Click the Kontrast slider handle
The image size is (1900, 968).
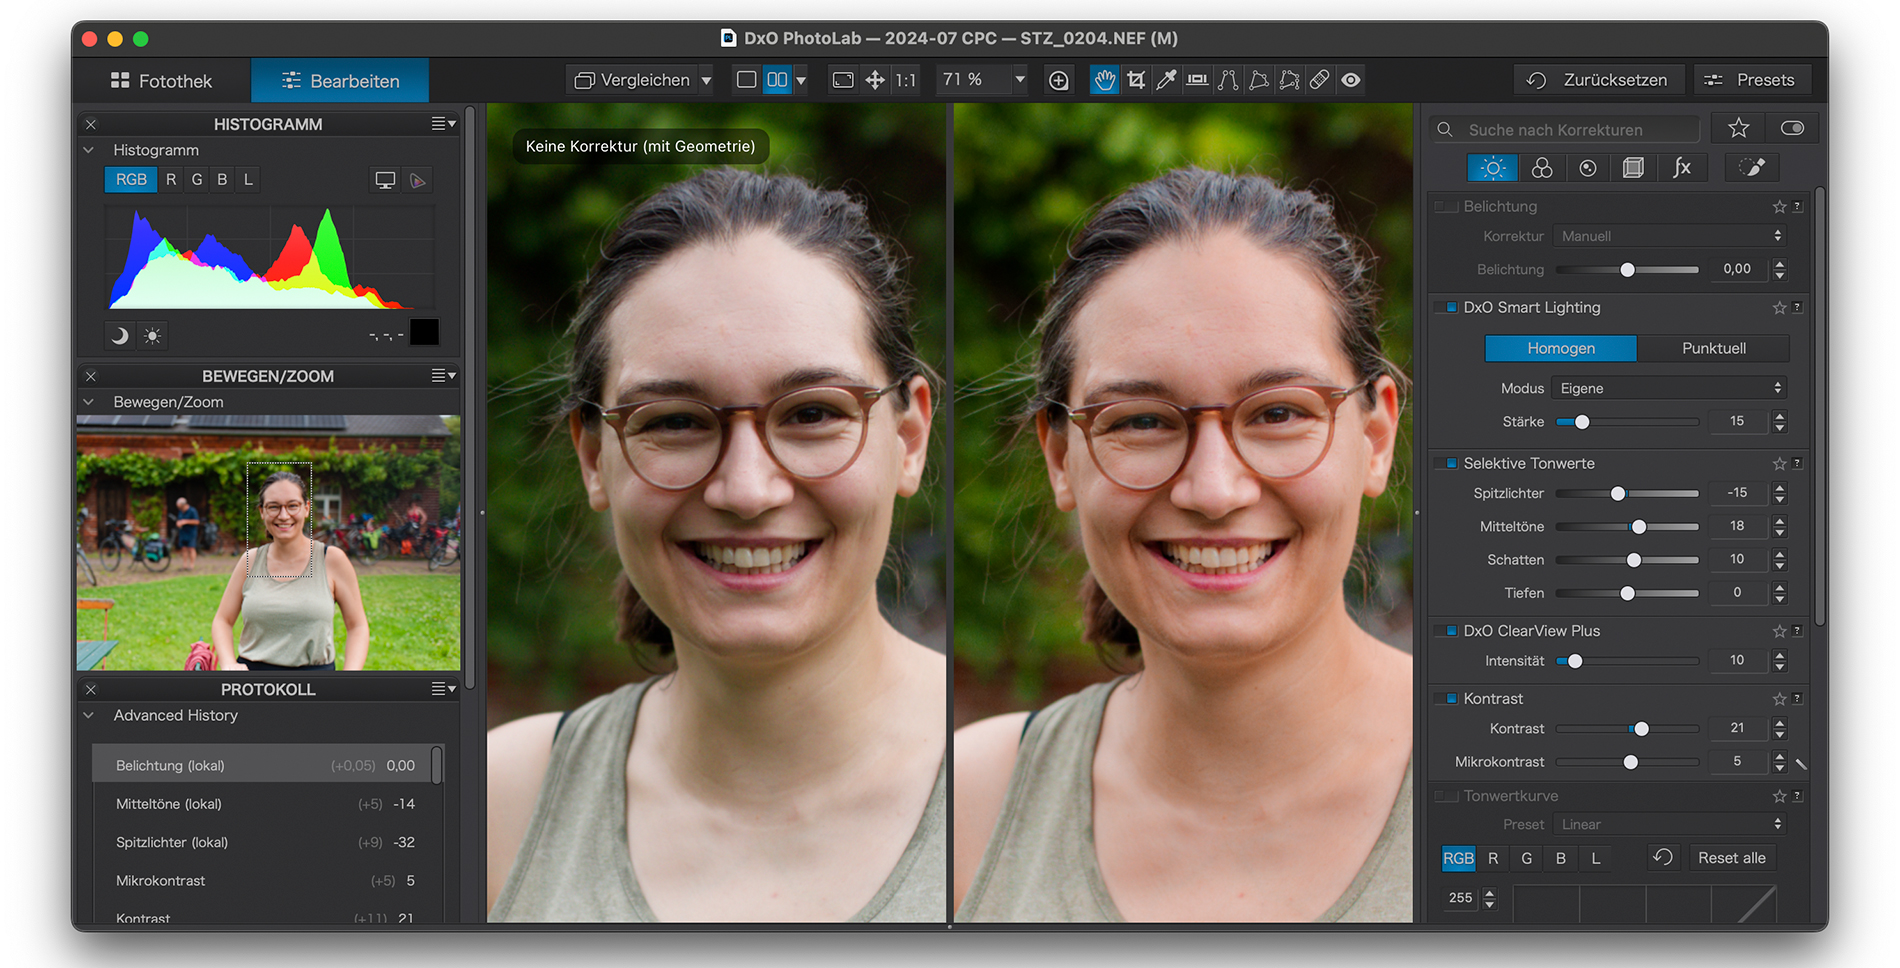click(x=1641, y=729)
